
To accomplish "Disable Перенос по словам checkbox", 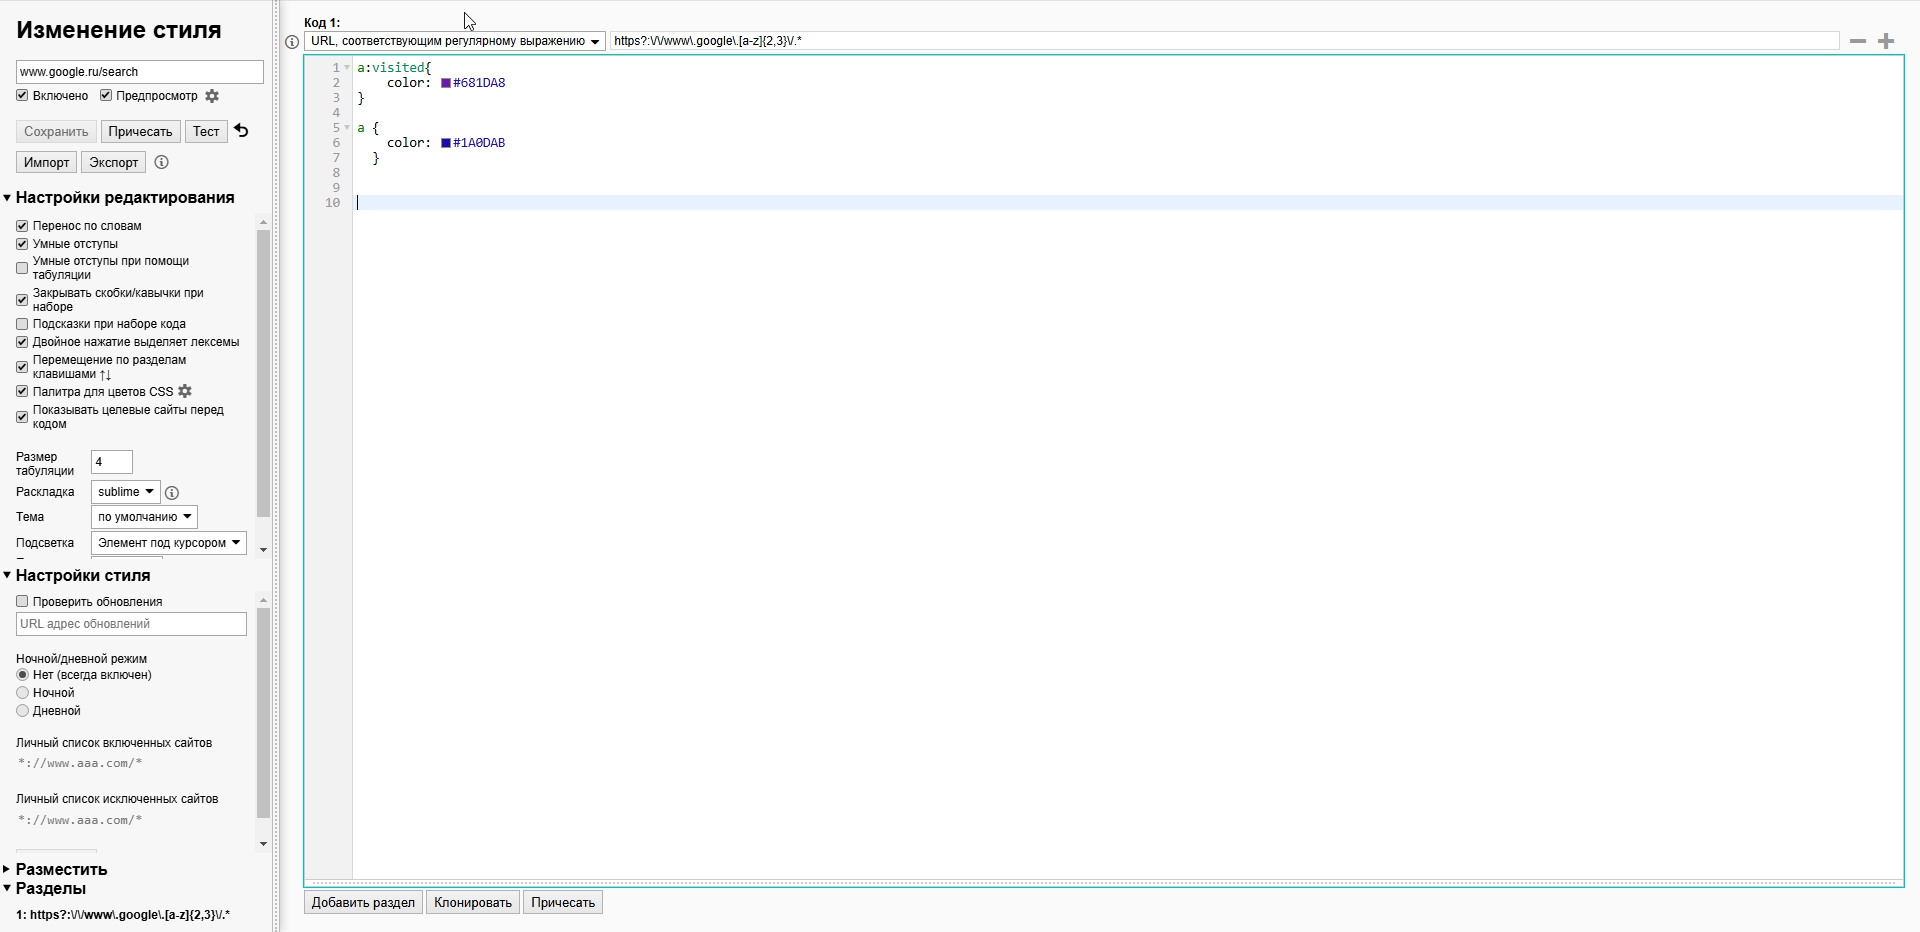I will 22,226.
